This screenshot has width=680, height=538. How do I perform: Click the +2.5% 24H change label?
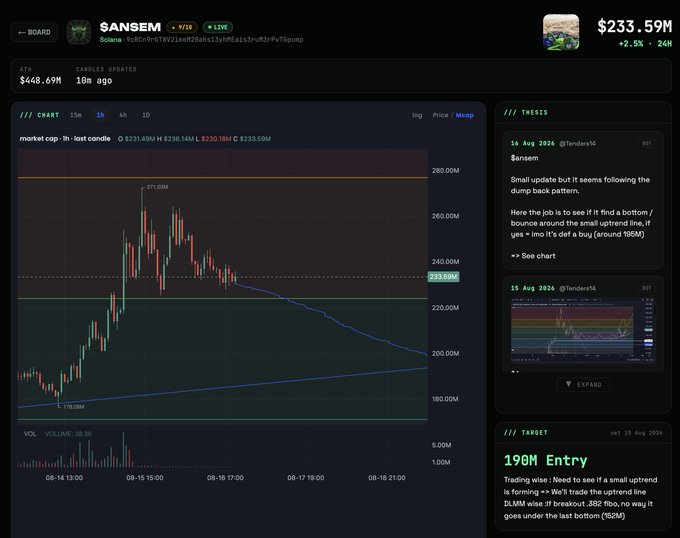pos(645,43)
